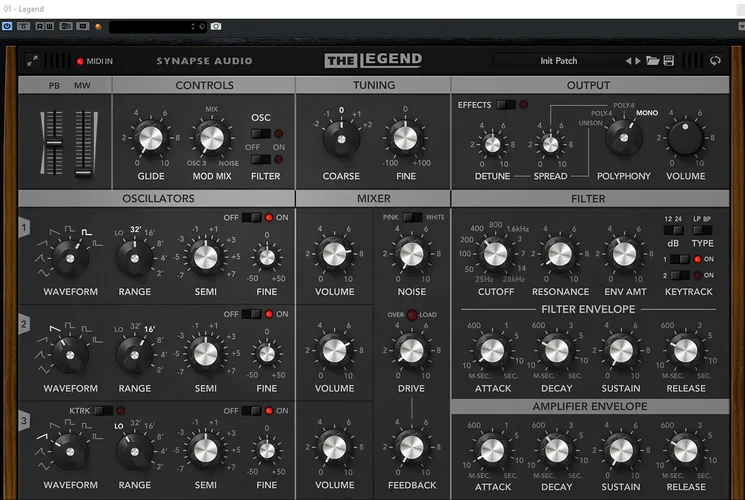The width and height of the screenshot is (745, 500).
Task: Click the save patch floppy icon
Action: [669, 60]
